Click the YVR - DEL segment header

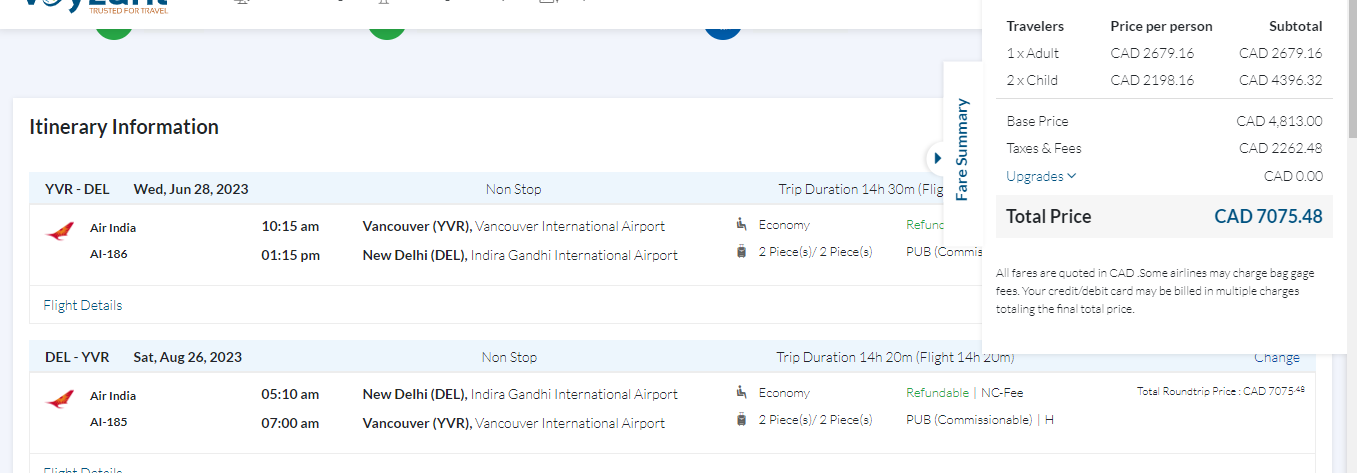pos(77,189)
